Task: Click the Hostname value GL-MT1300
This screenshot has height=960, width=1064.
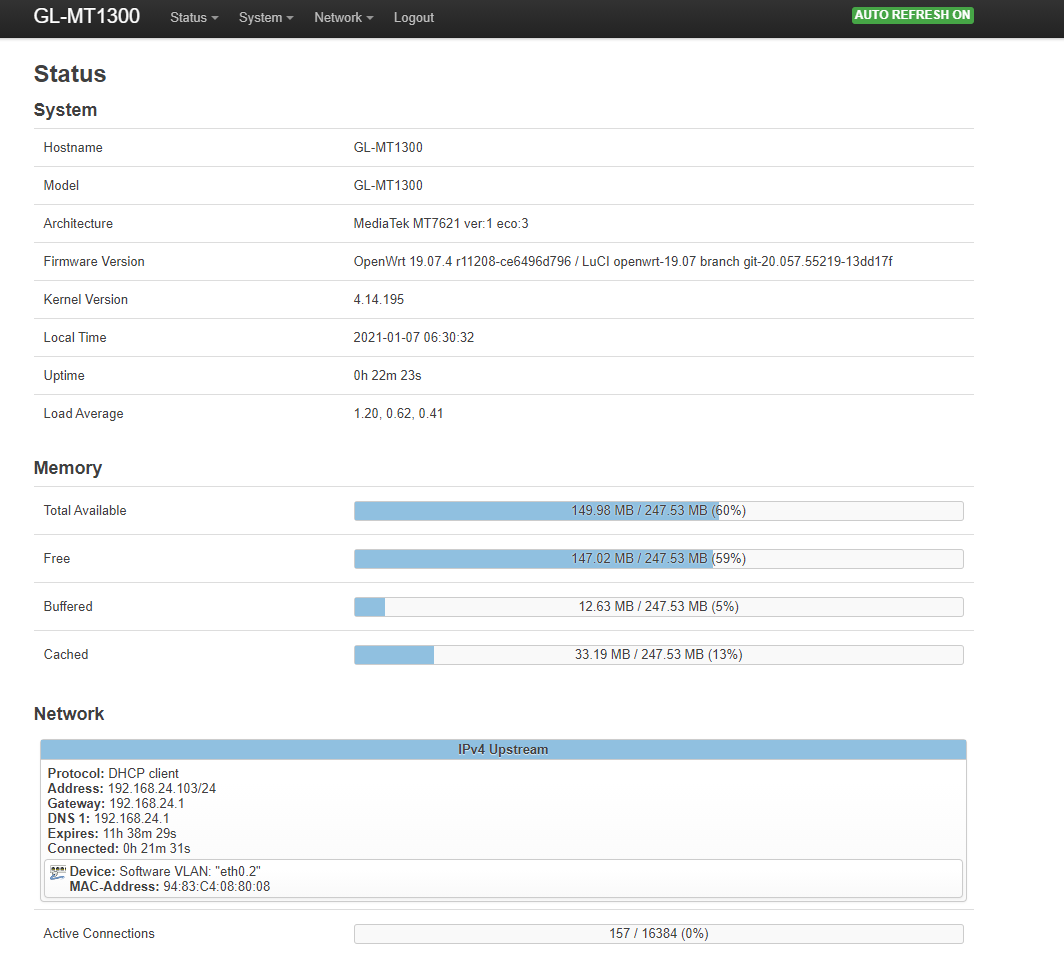Action: pyautogui.click(x=388, y=148)
